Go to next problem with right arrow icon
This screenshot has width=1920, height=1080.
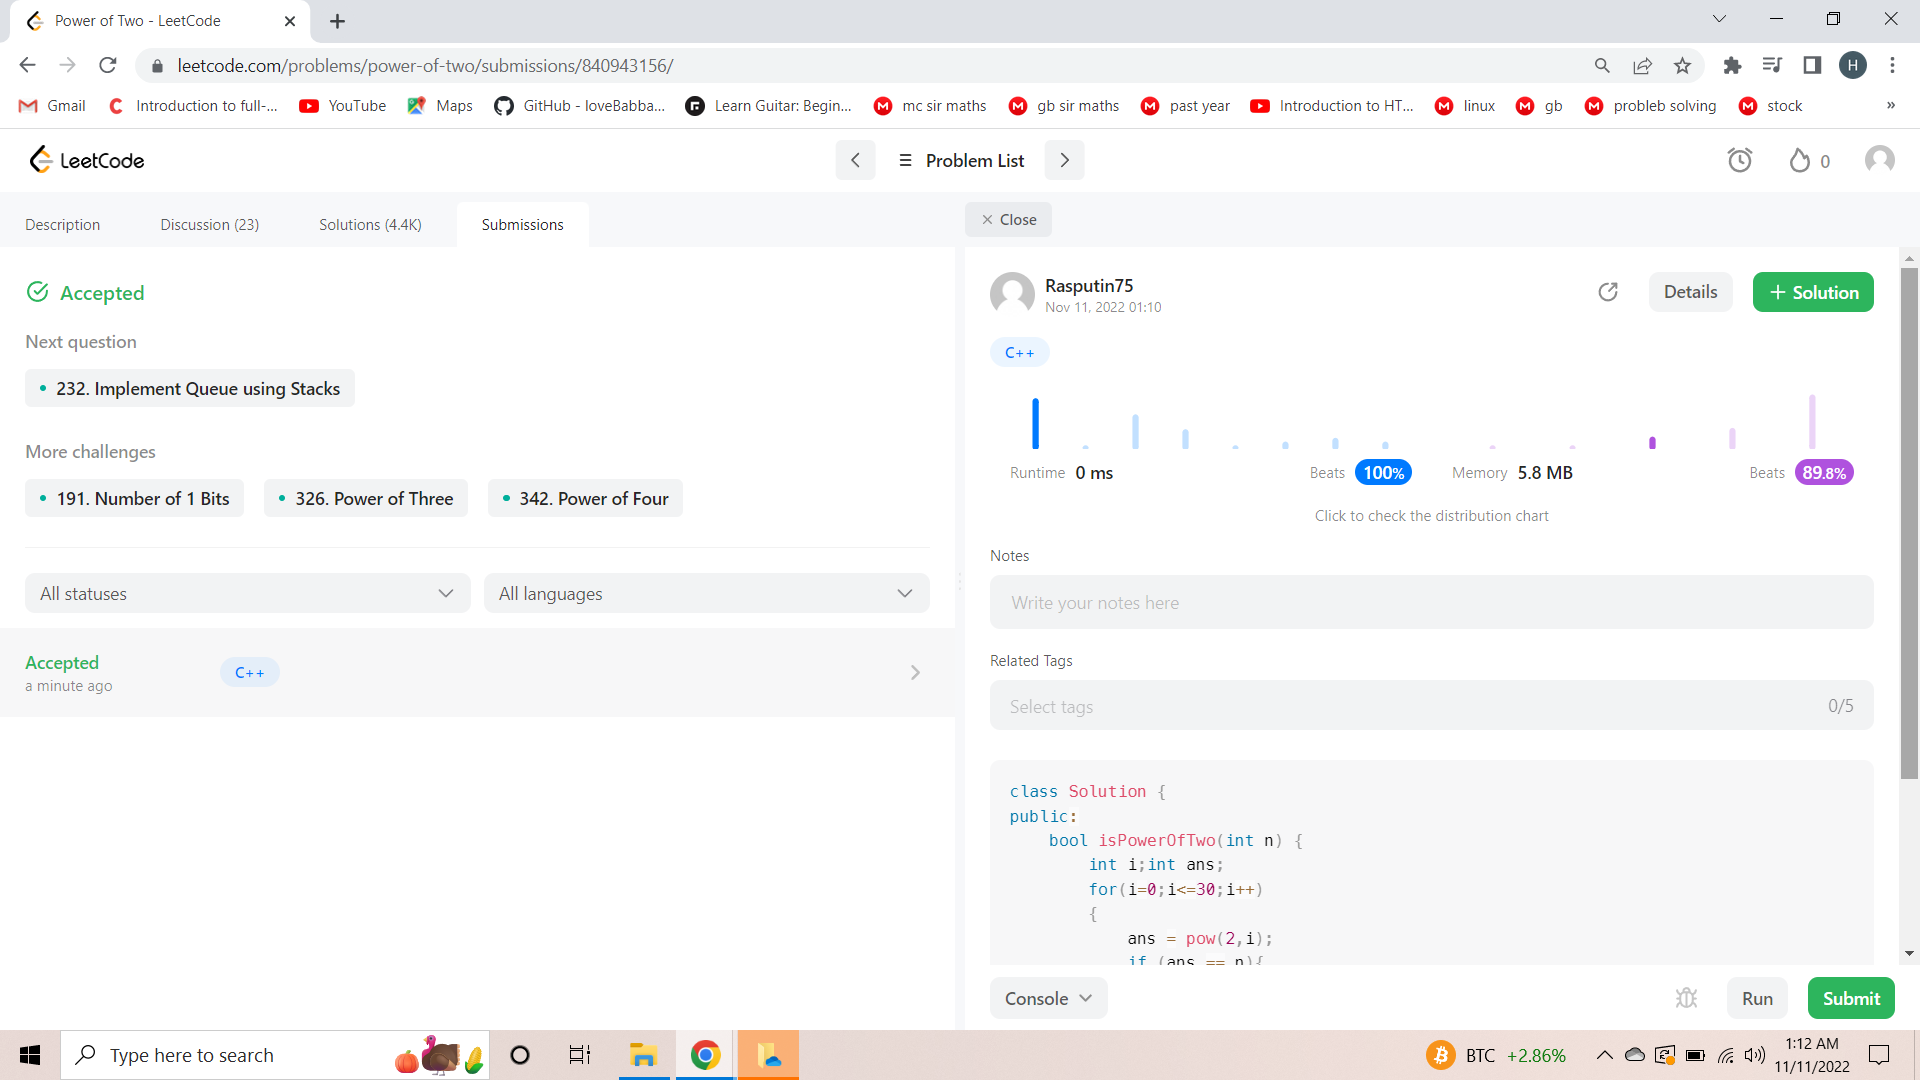click(x=1064, y=160)
